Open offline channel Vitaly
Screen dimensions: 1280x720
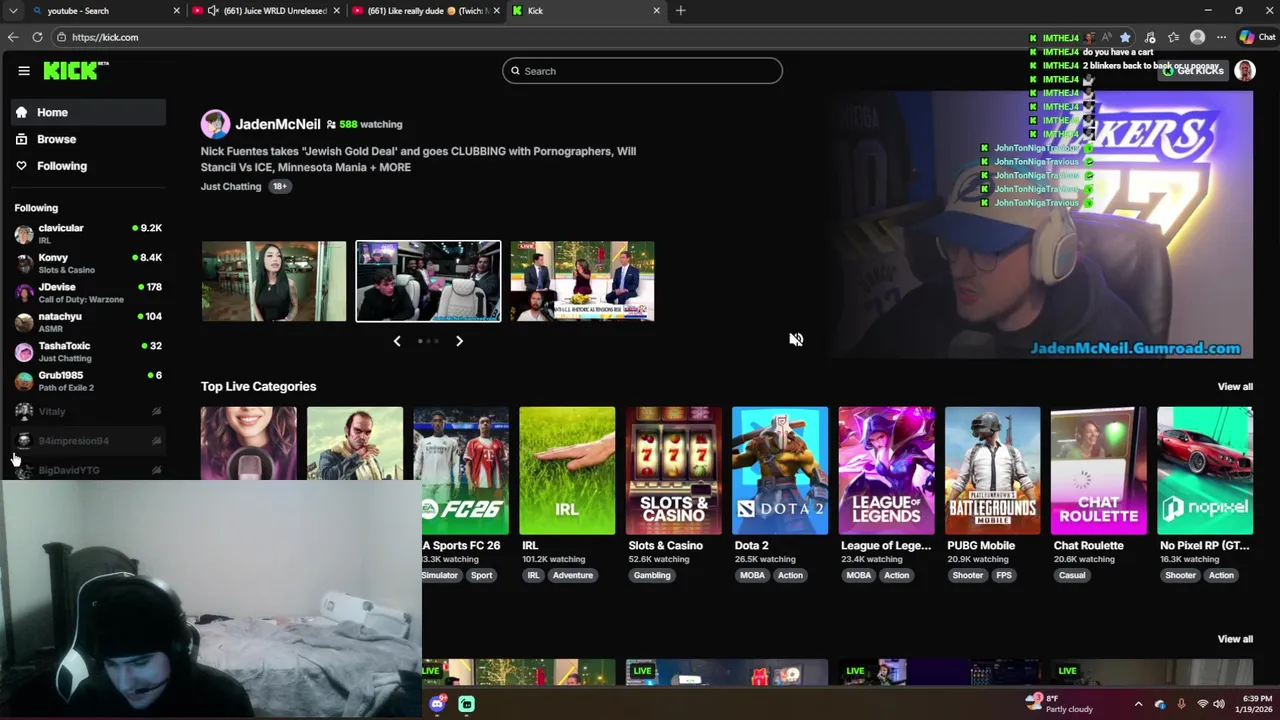click(x=88, y=411)
